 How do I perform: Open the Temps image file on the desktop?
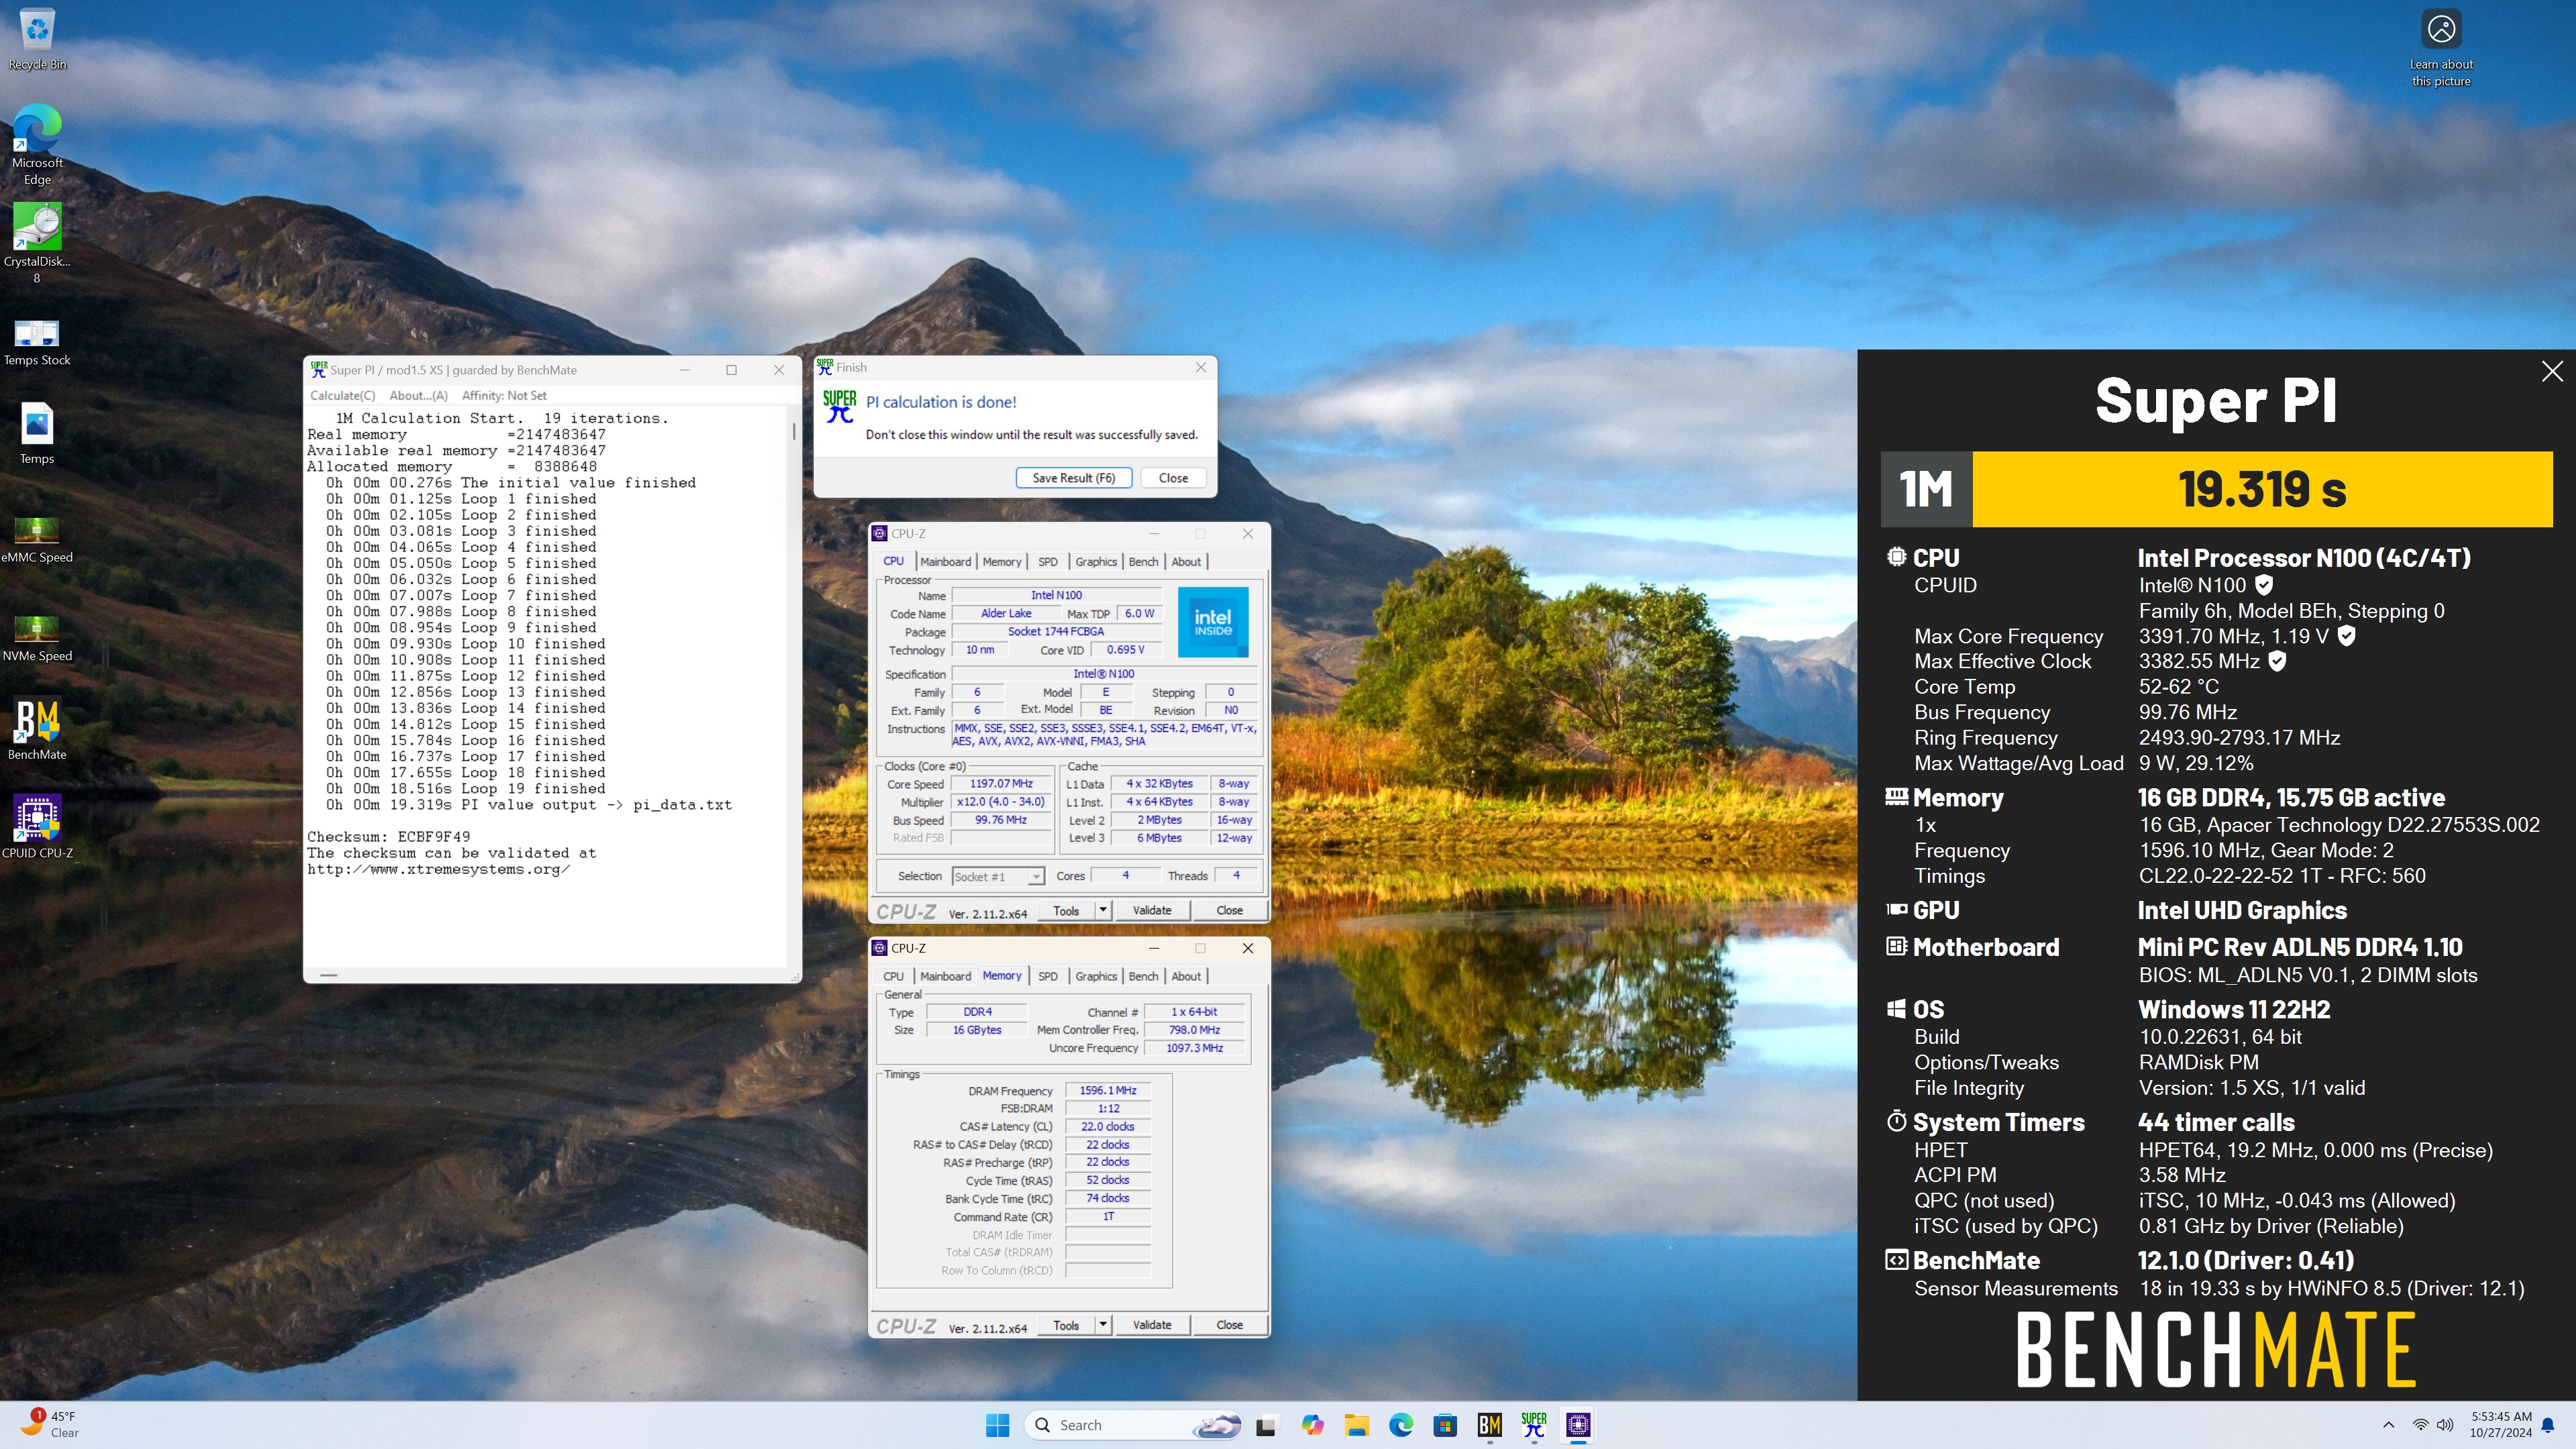(37, 434)
